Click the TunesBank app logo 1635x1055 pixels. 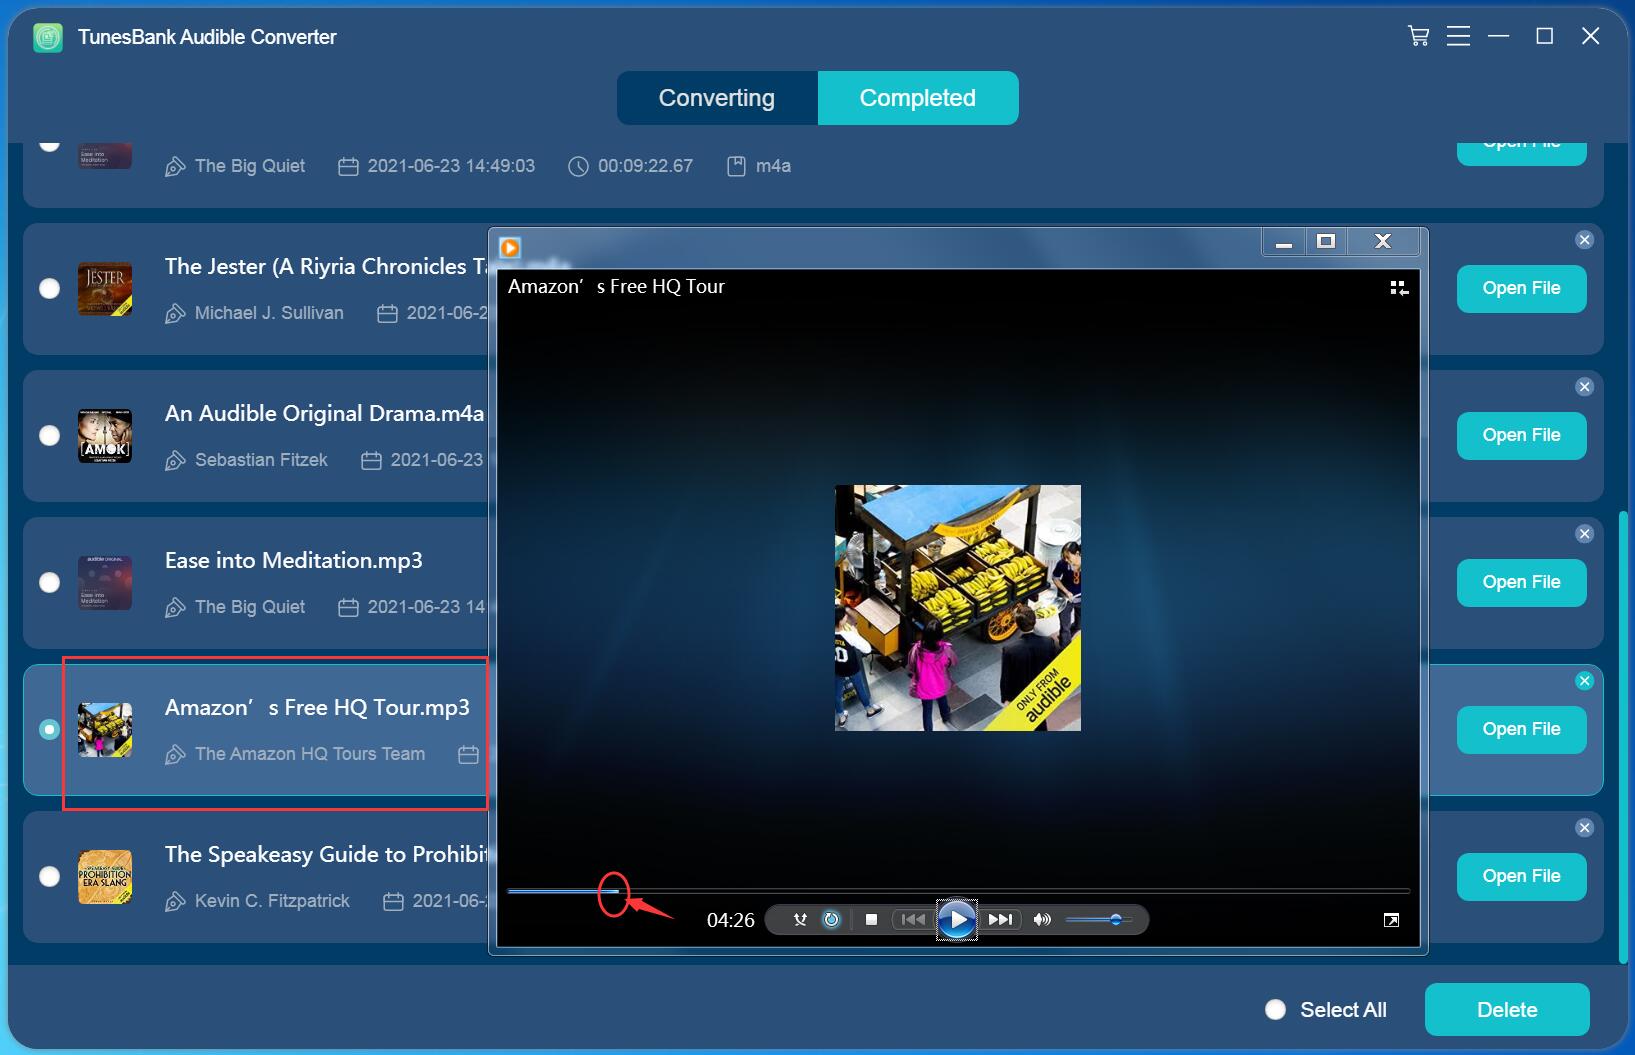(48, 37)
